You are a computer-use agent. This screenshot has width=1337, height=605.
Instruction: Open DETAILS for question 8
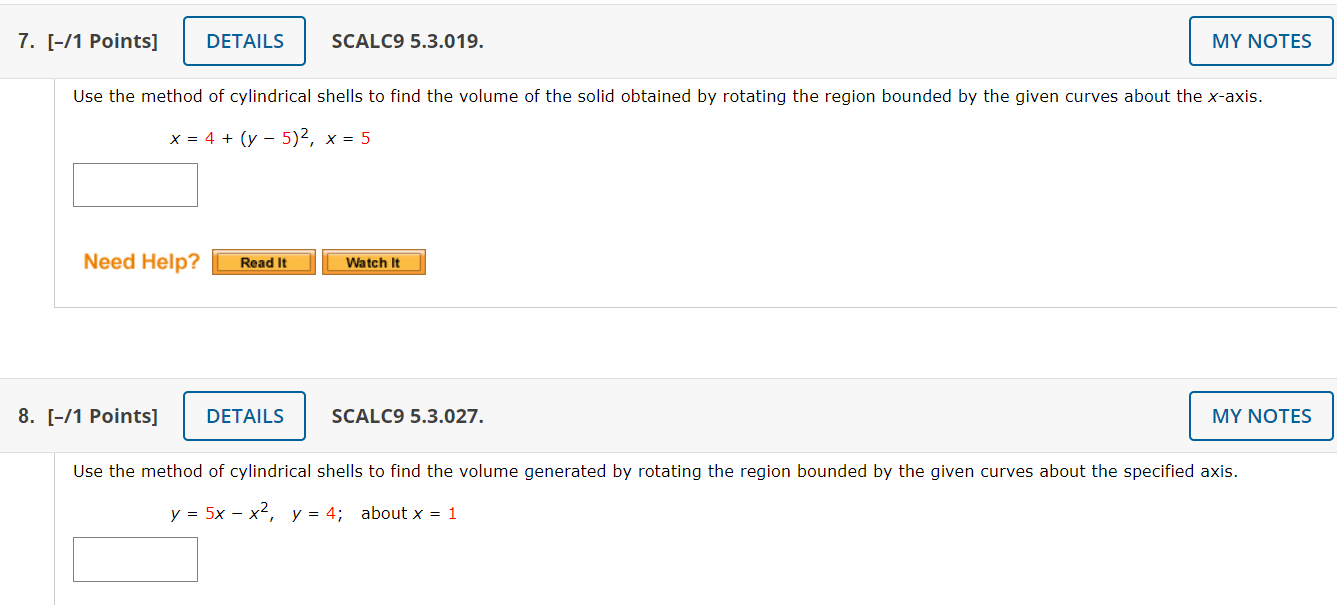tap(244, 416)
